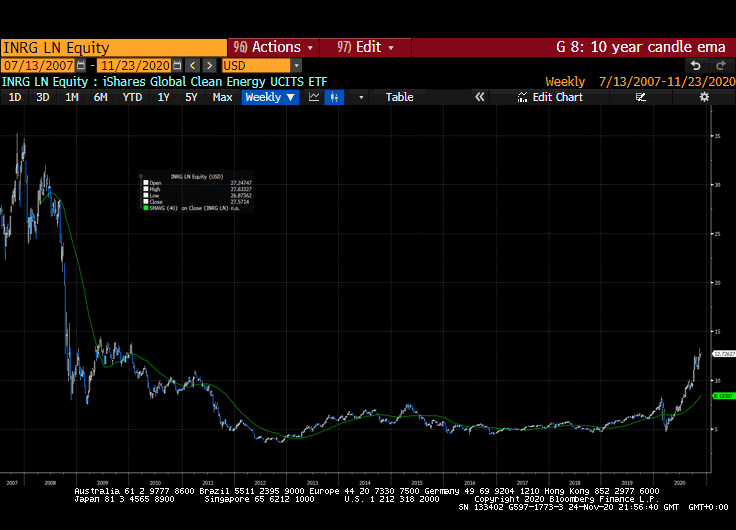Open chart settings gear icon
Screen dimensions: 736x530
coord(704,97)
